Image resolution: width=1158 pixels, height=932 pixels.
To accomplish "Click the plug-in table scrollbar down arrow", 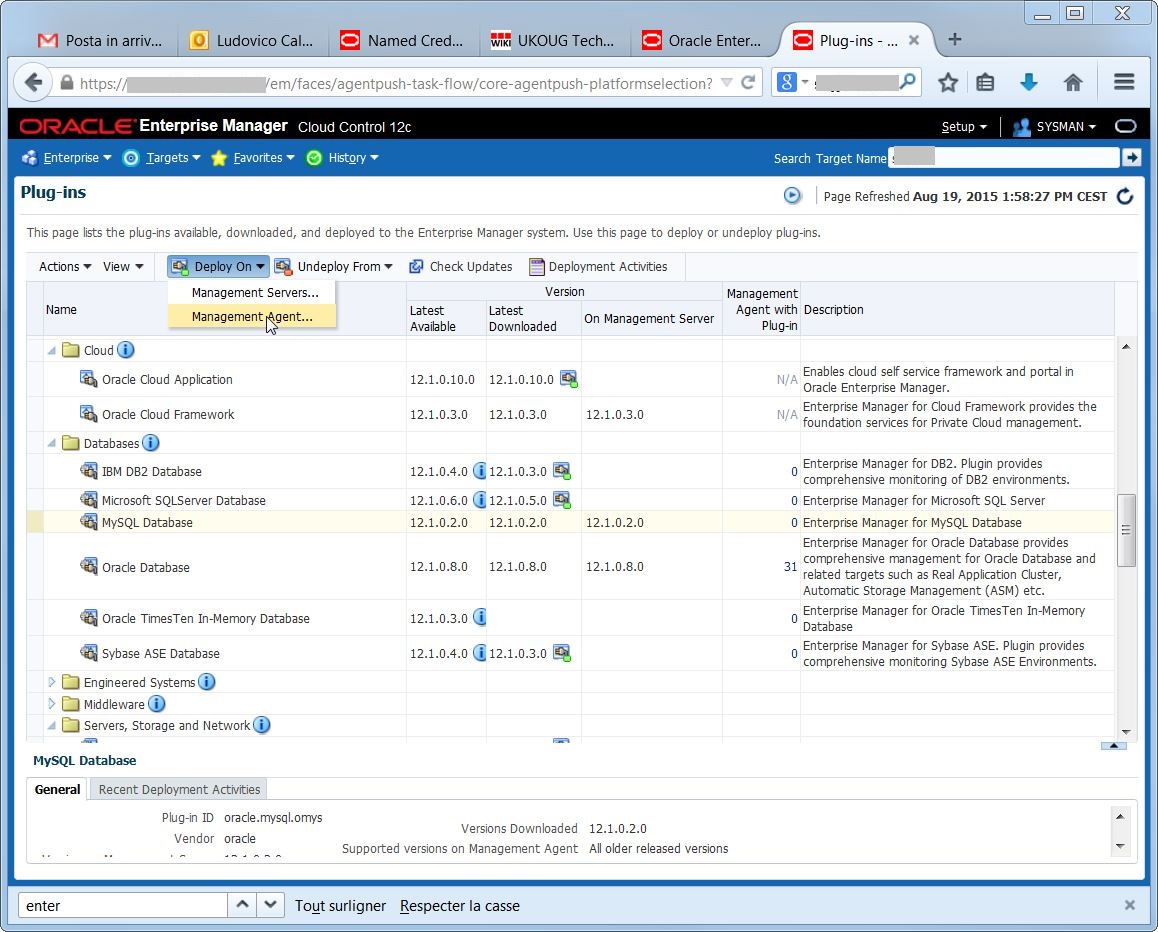I will 1126,731.
